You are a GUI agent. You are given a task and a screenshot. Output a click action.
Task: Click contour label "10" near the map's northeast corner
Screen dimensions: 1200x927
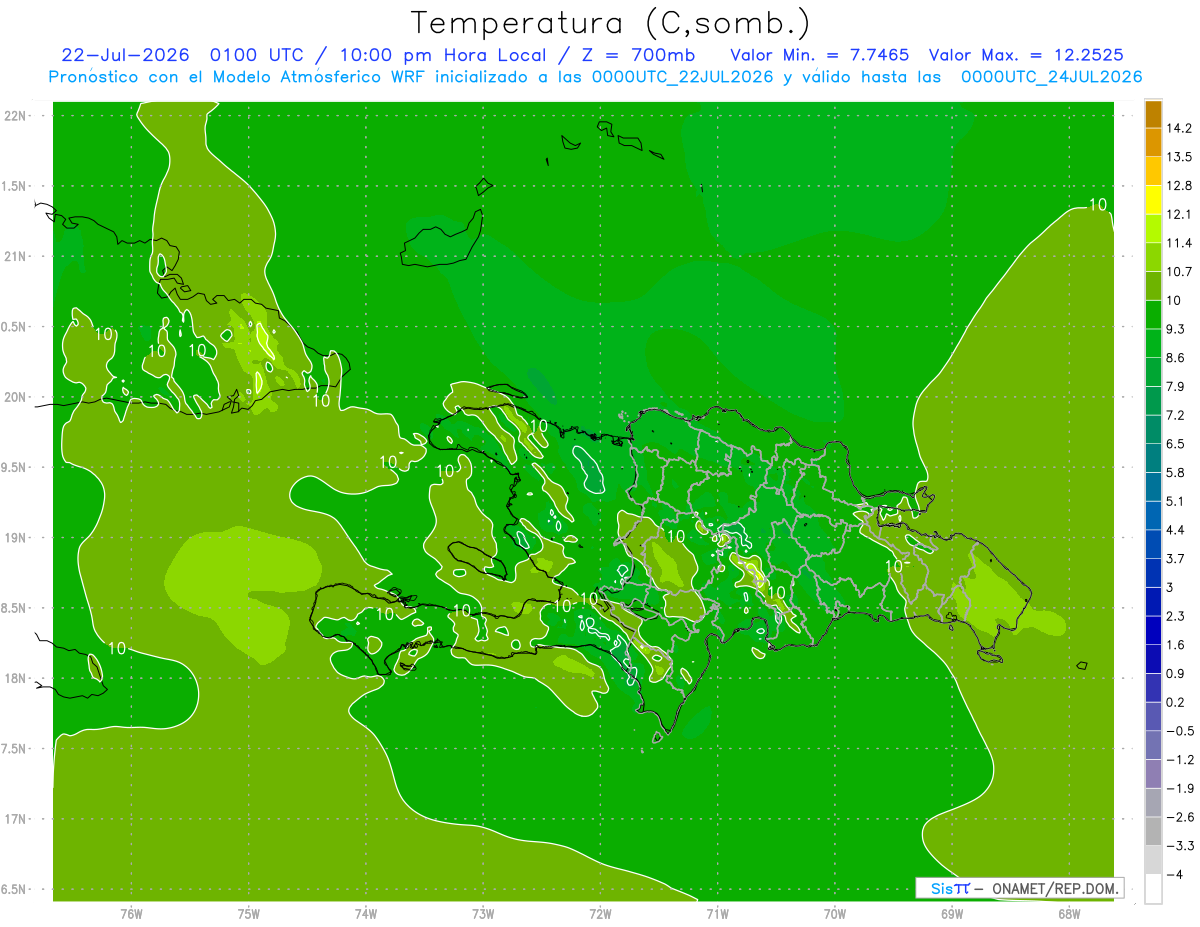[1098, 205]
